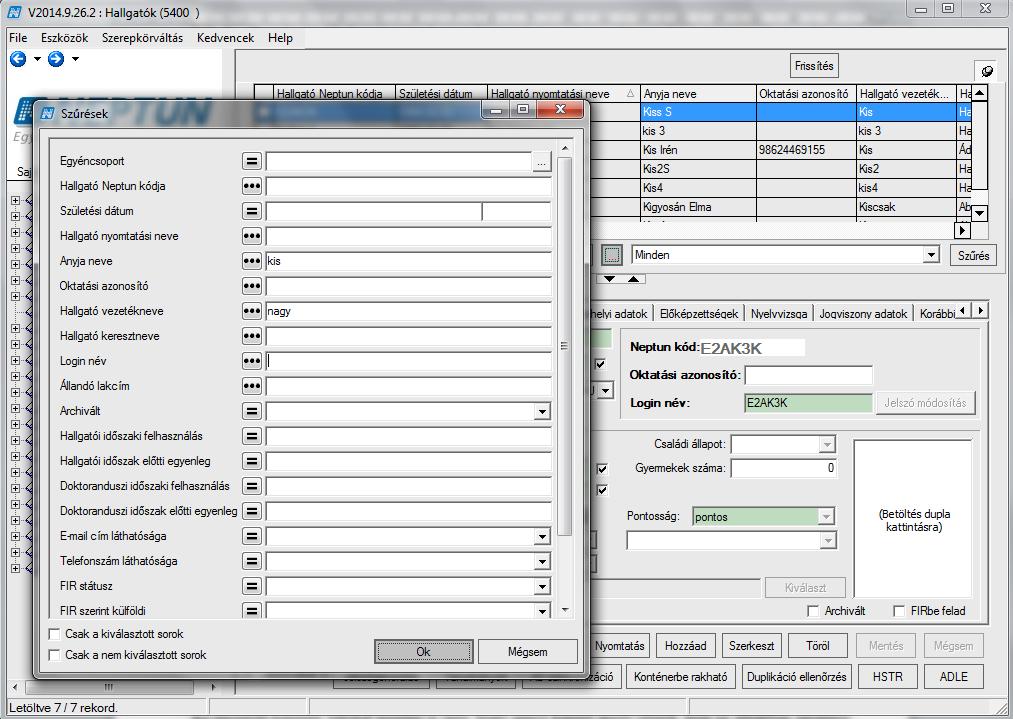Toggle the checked box left of Neptun kód
1013x719 pixels.
[600, 364]
